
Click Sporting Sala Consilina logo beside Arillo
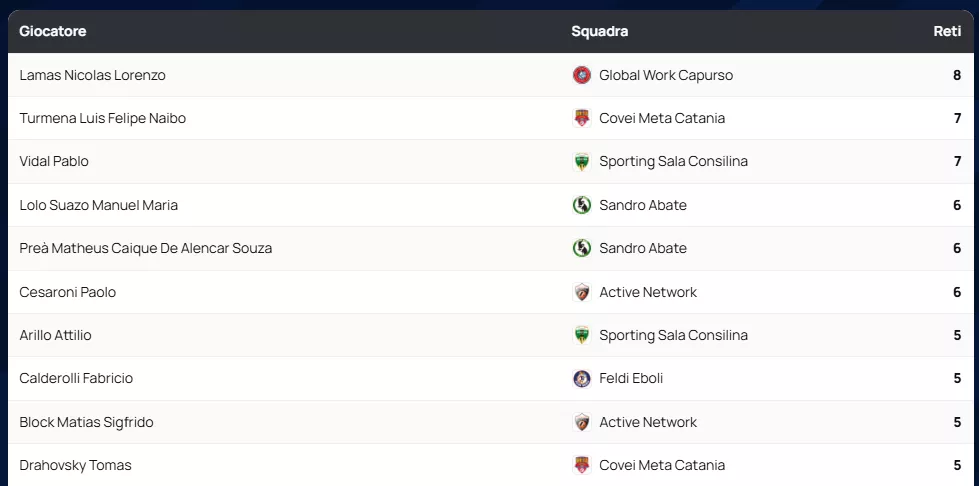click(581, 335)
